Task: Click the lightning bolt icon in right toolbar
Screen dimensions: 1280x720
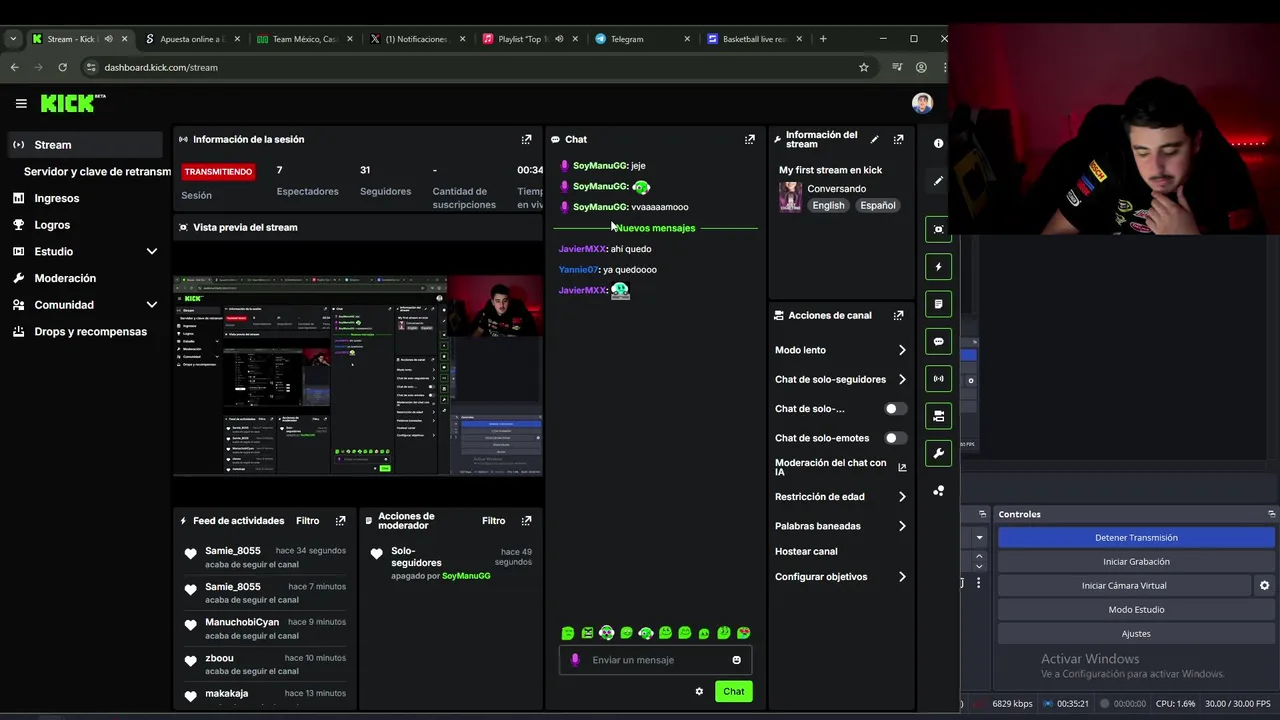Action: coord(938,267)
